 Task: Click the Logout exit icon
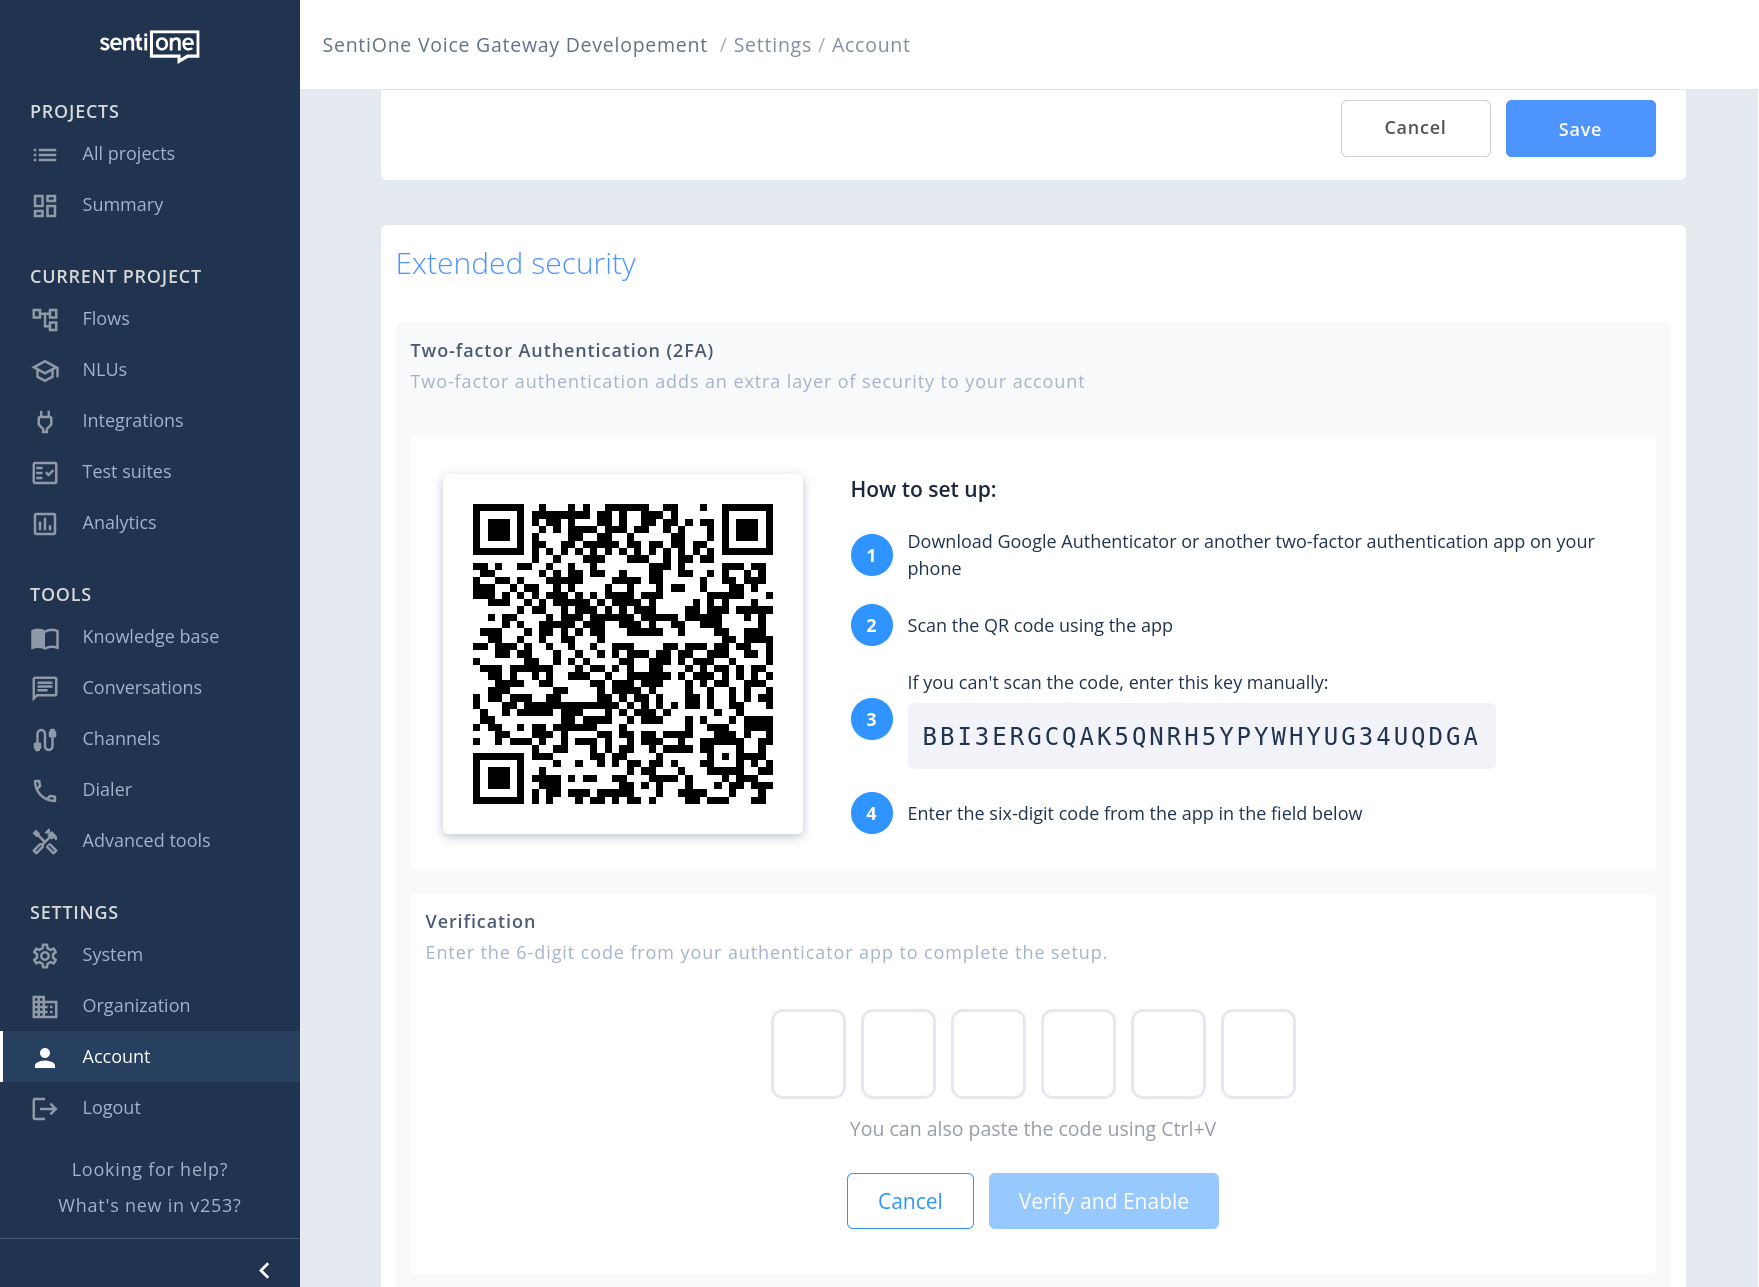[45, 1108]
